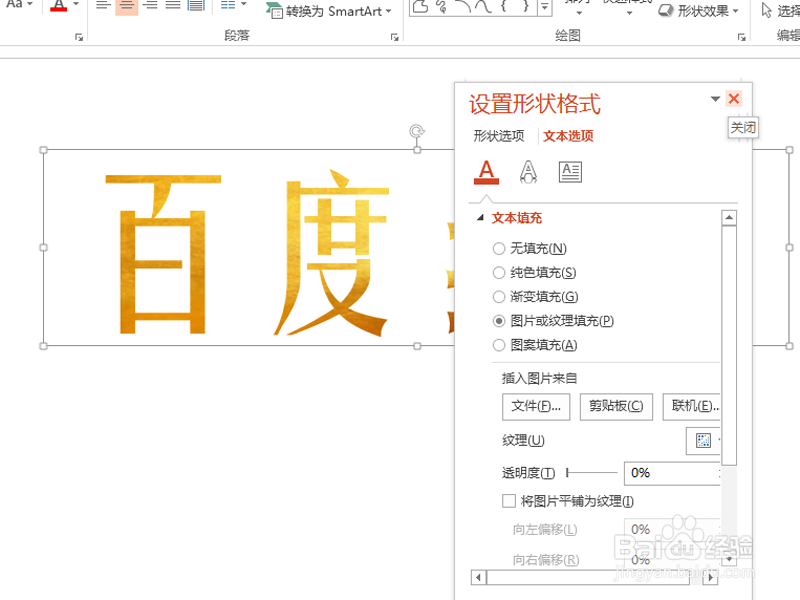Open the 段落 dialog launcher

click(x=394, y=37)
